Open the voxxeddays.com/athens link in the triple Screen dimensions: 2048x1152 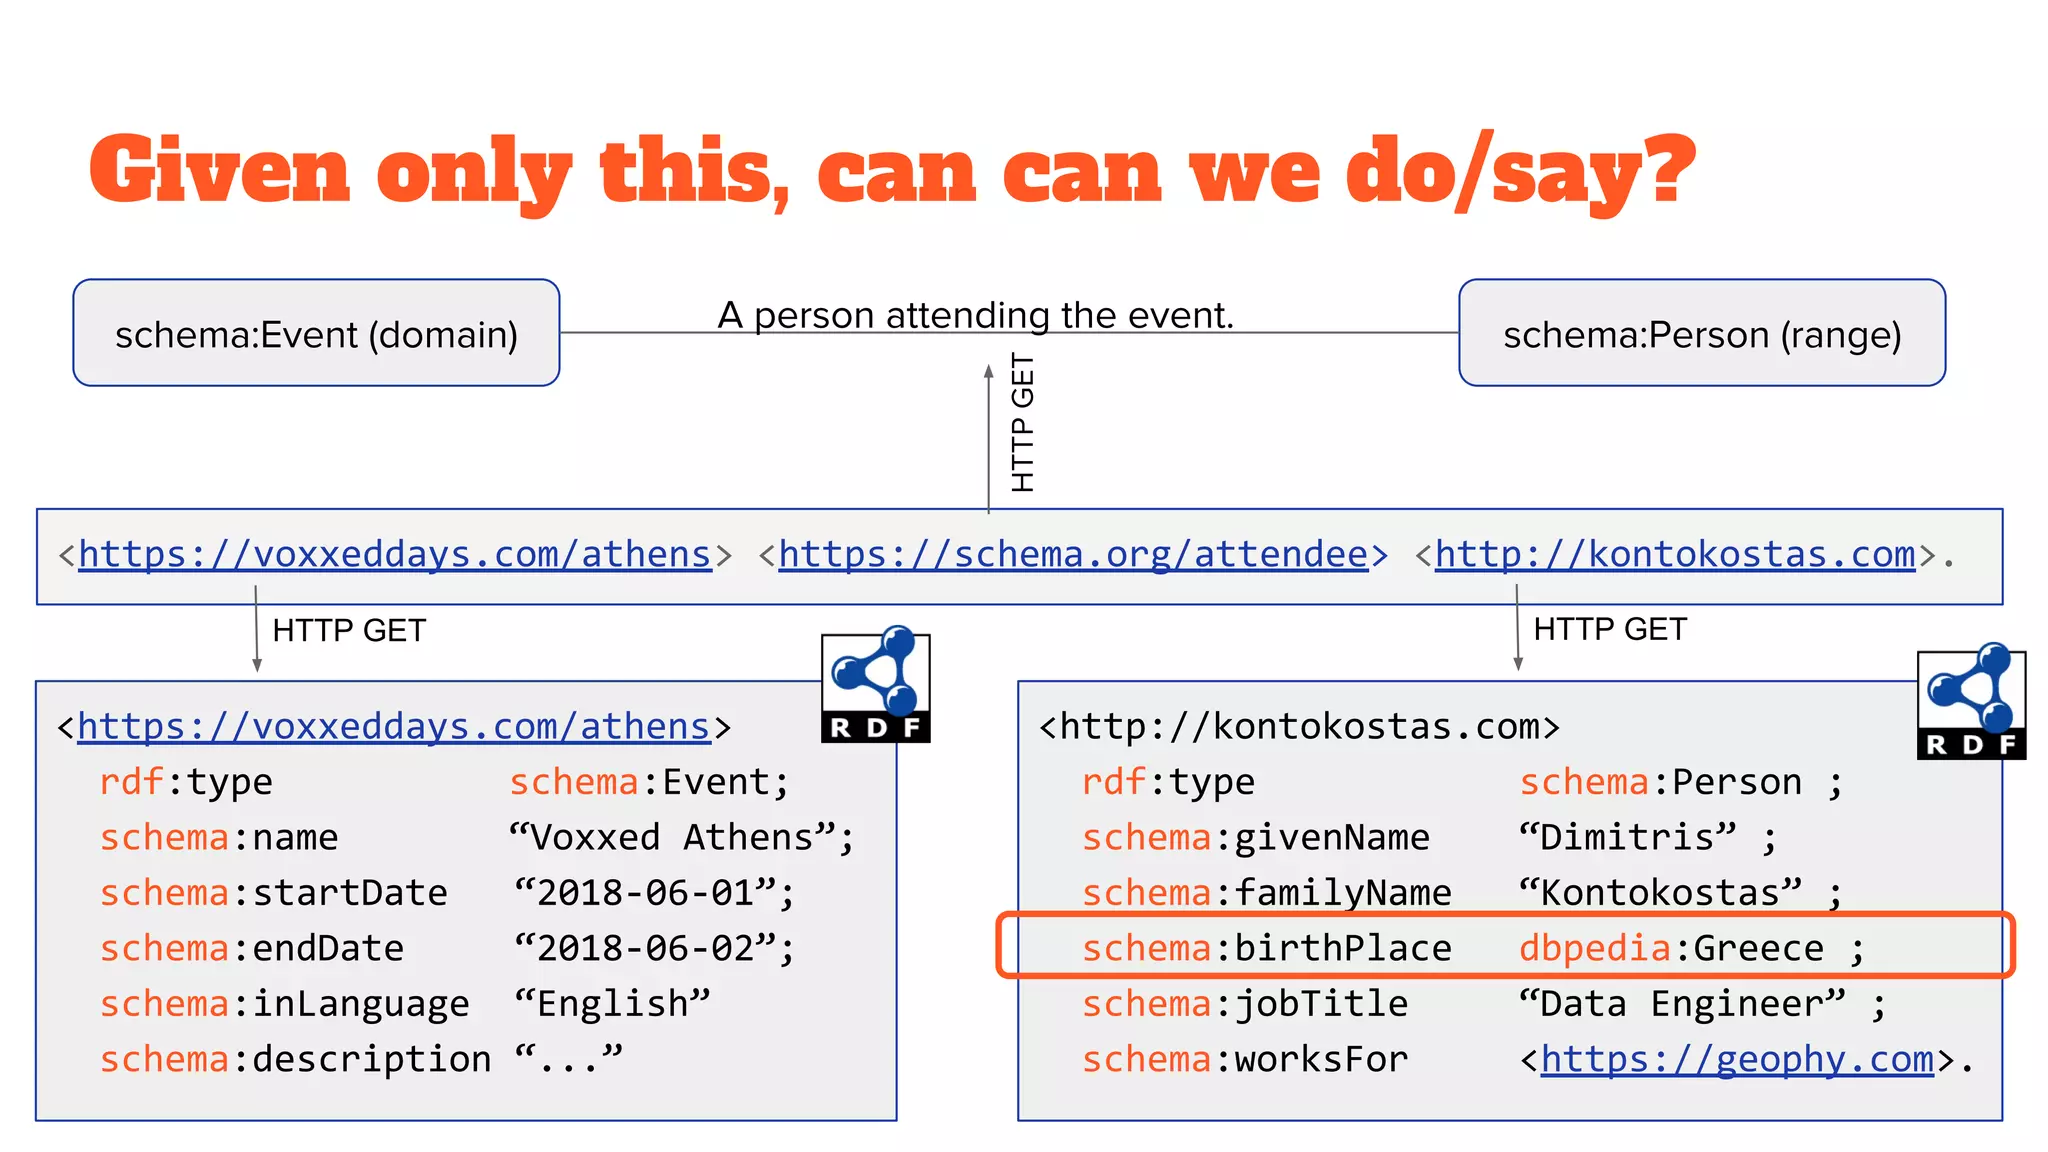(395, 554)
